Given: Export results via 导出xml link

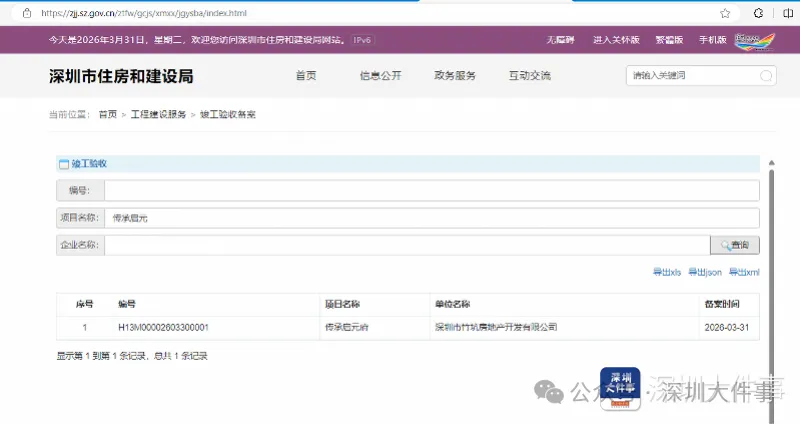Looking at the screenshot, I should coord(744,272).
